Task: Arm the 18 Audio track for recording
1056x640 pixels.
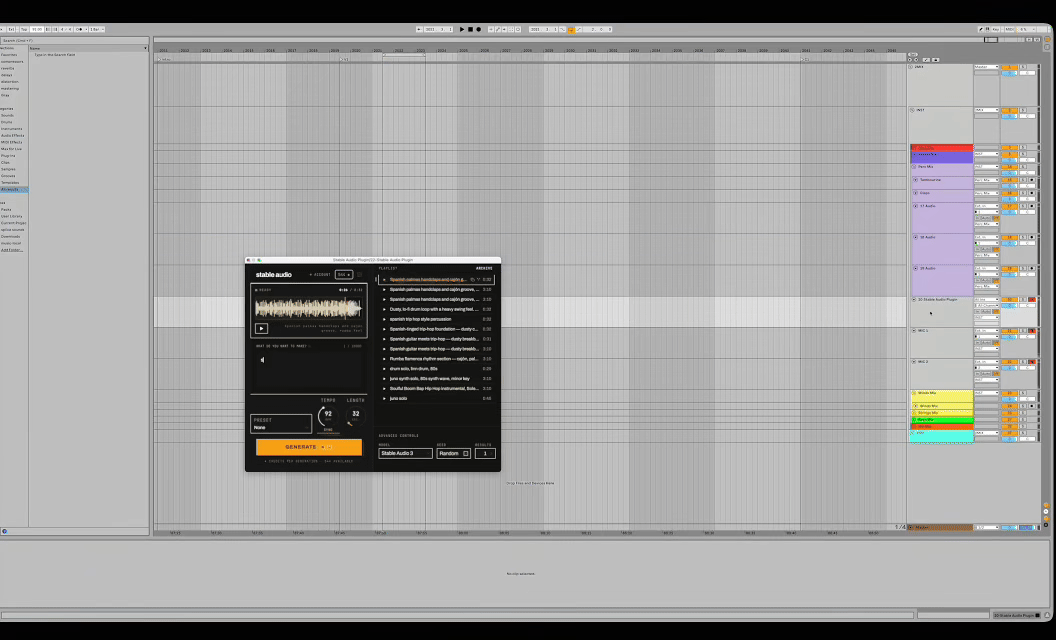Action: coord(1032,237)
